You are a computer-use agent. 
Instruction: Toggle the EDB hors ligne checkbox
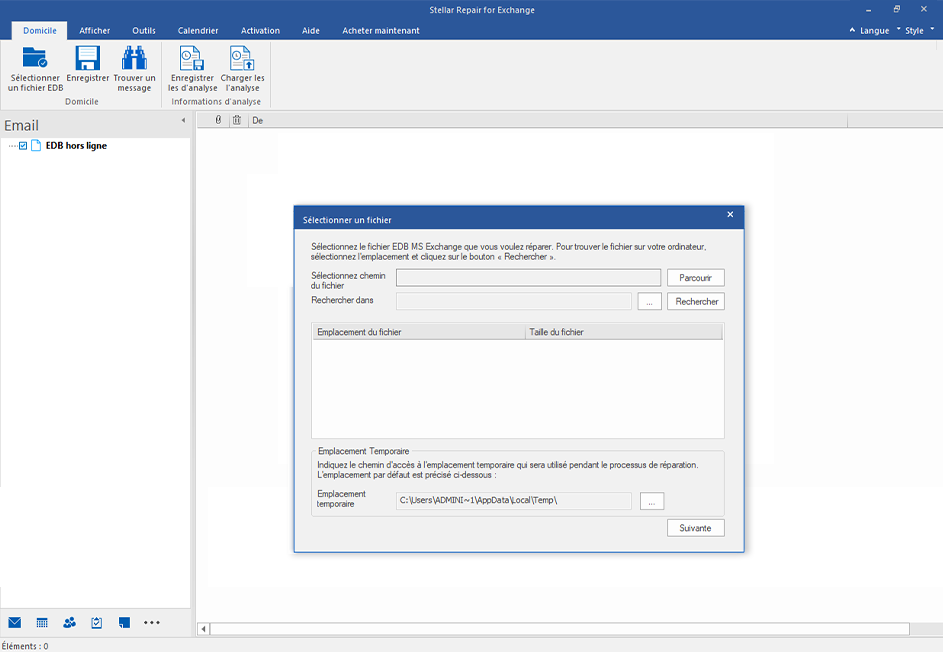(x=23, y=146)
